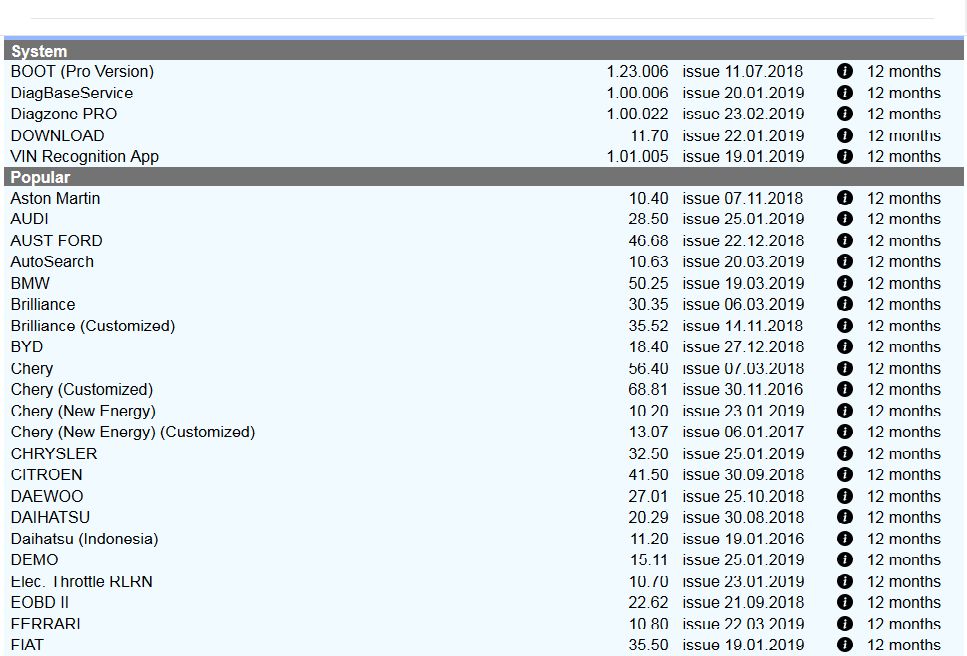Viewport: 967px width, 656px height.
Task: Click the CITROEN entry name
Action: pos(46,474)
